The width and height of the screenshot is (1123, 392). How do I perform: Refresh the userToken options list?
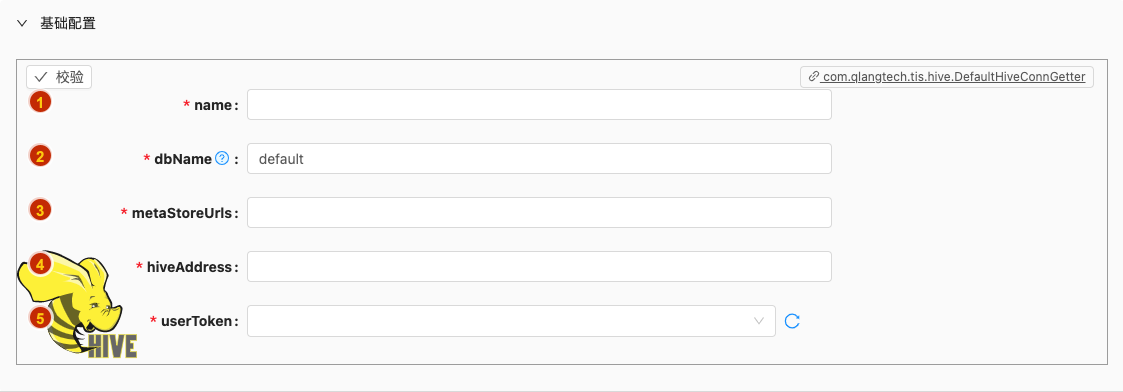(791, 321)
